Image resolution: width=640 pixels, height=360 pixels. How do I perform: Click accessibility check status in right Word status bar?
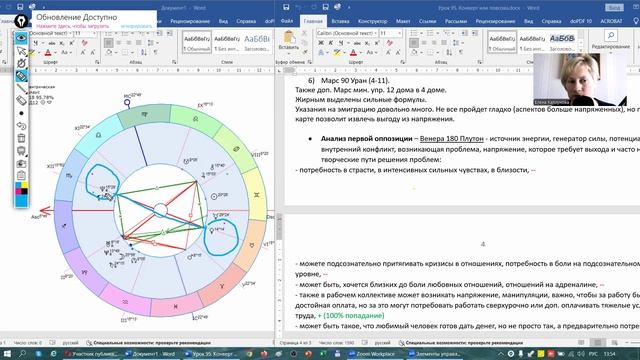click(460, 343)
